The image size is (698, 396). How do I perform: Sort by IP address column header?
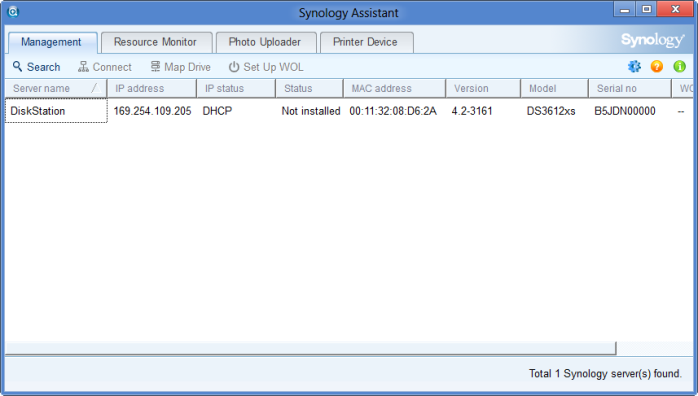(x=152, y=89)
